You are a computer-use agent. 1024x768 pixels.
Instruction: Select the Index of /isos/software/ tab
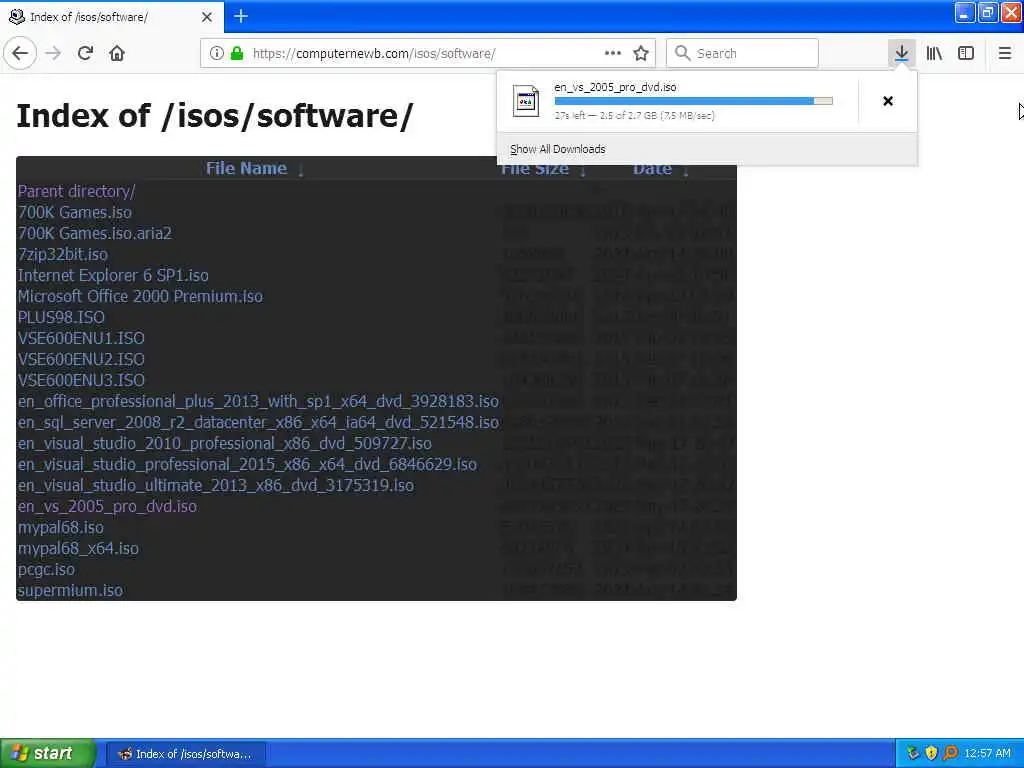point(112,16)
